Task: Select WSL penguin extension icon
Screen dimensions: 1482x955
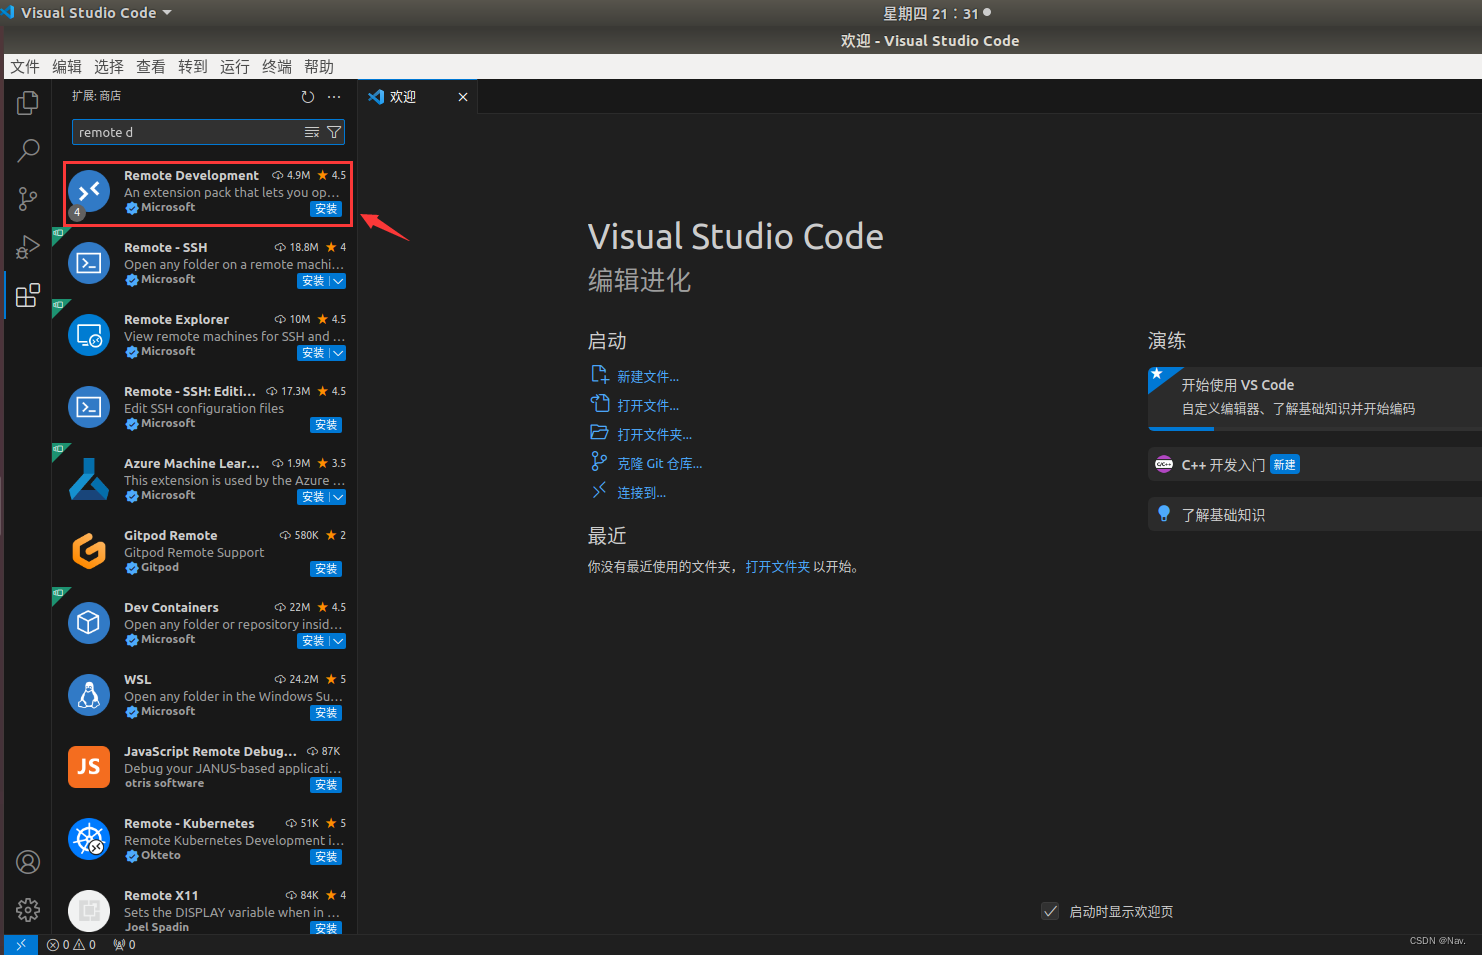Action: (x=89, y=695)
